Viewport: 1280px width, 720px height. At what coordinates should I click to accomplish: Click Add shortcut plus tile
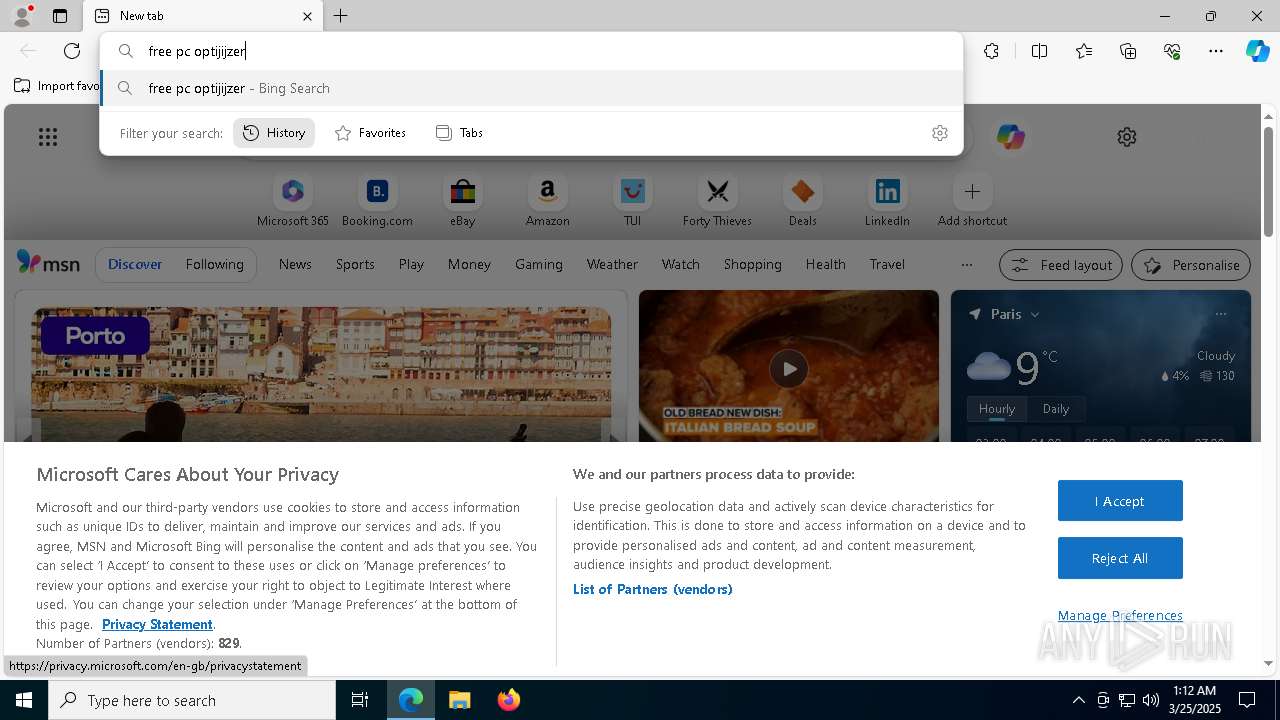pos(972,201)
